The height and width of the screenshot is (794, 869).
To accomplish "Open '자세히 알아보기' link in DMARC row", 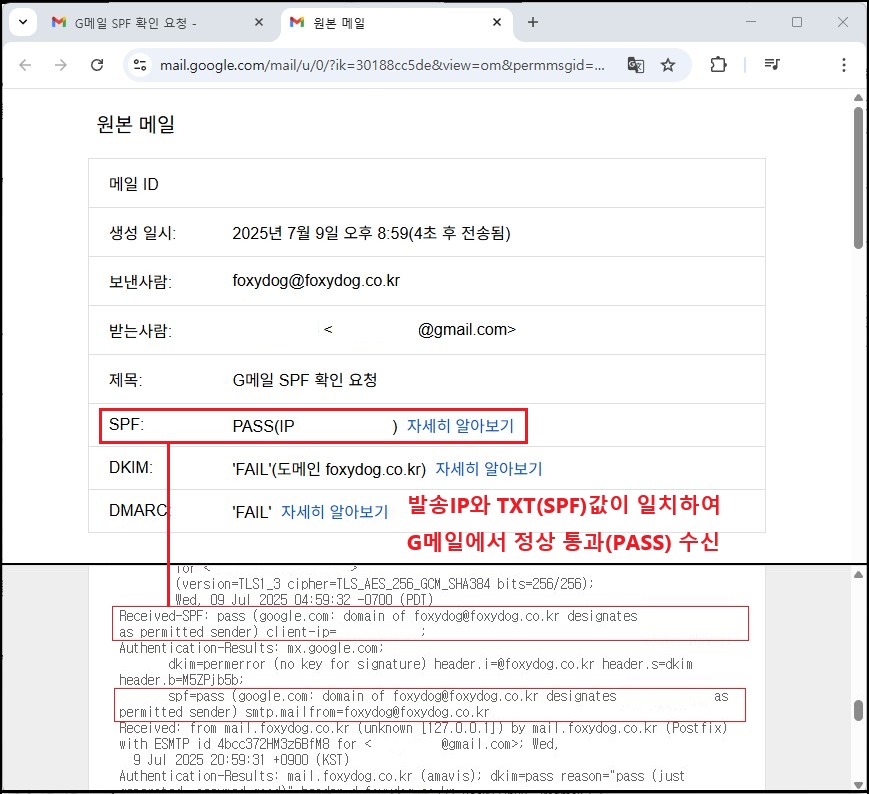I will click(335, 511).
